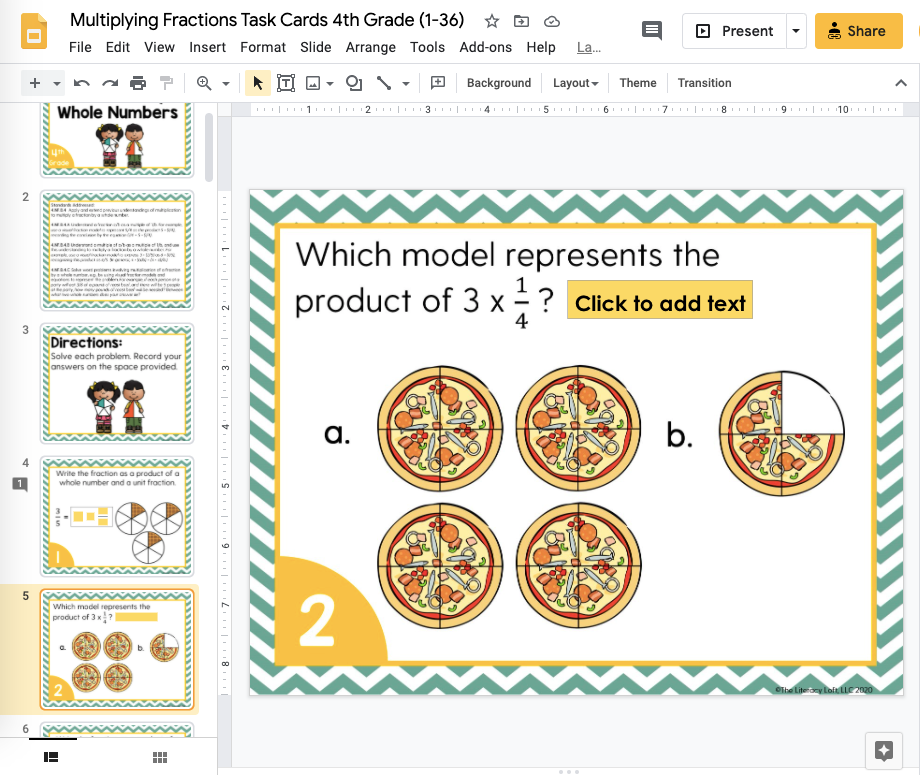Add a comment using the toolbar icon
This screenshot has width=920, height=775.
pyautogui.click(x=437, y=83)
